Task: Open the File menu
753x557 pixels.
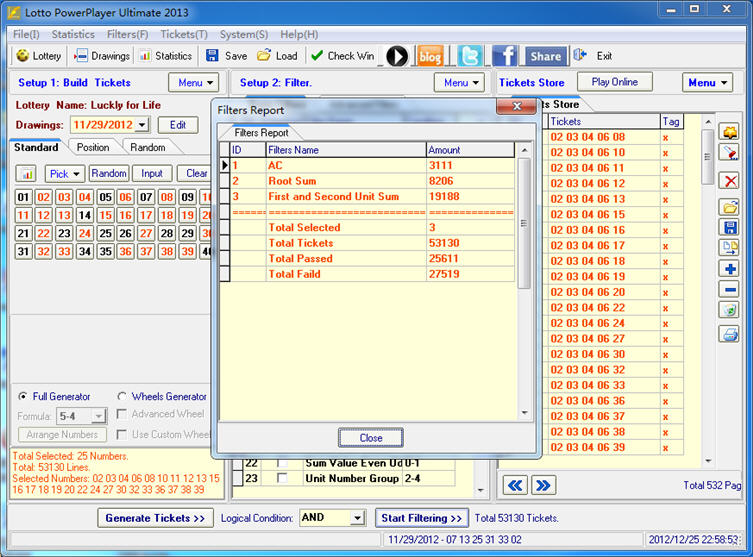Action: [x=26, y=35]
